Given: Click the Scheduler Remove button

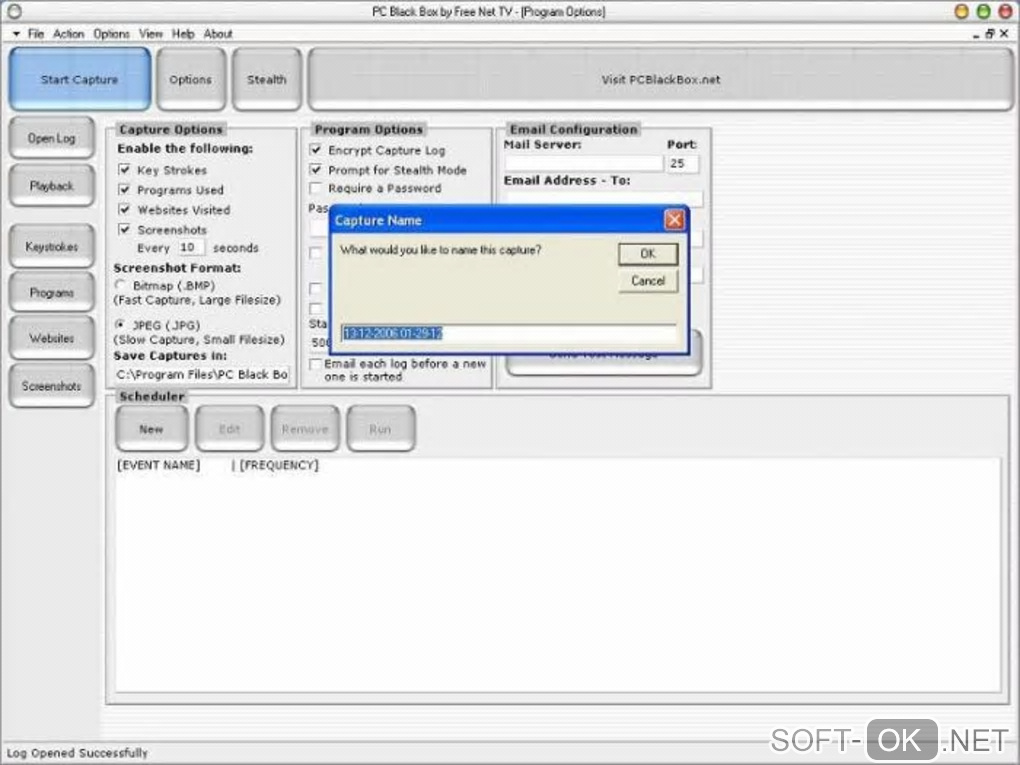Looking at the screenshot, I should [x=305, y=429].
